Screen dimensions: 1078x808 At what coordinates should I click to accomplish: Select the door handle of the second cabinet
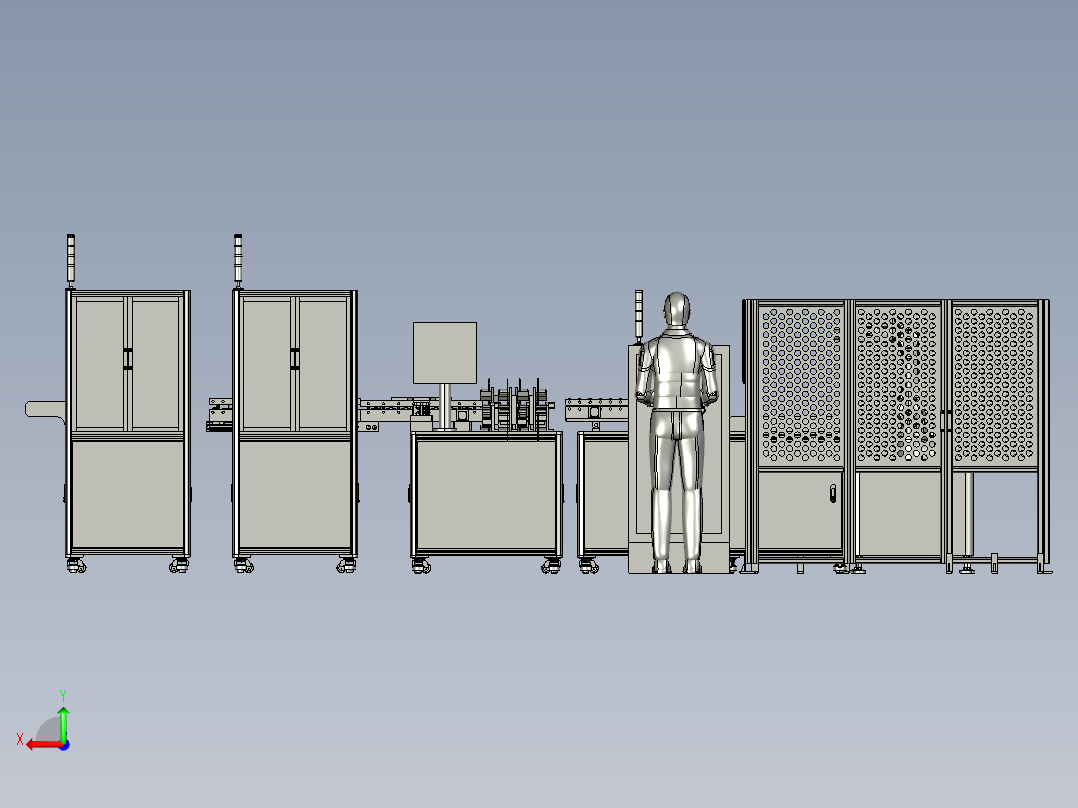(295, 359)
